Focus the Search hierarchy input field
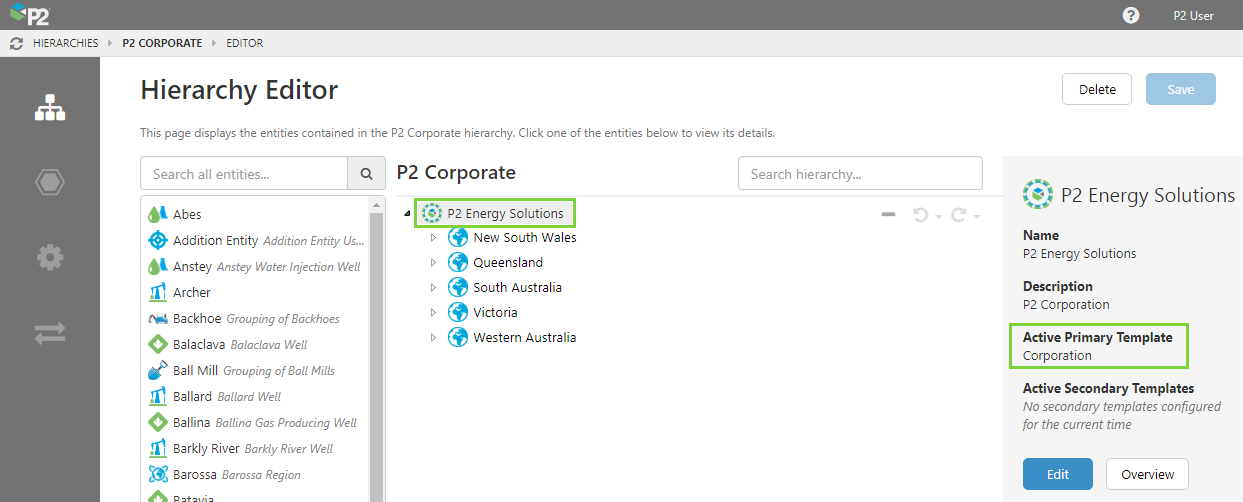Viewport: 1243px width, 502px height. pos(860,174)
